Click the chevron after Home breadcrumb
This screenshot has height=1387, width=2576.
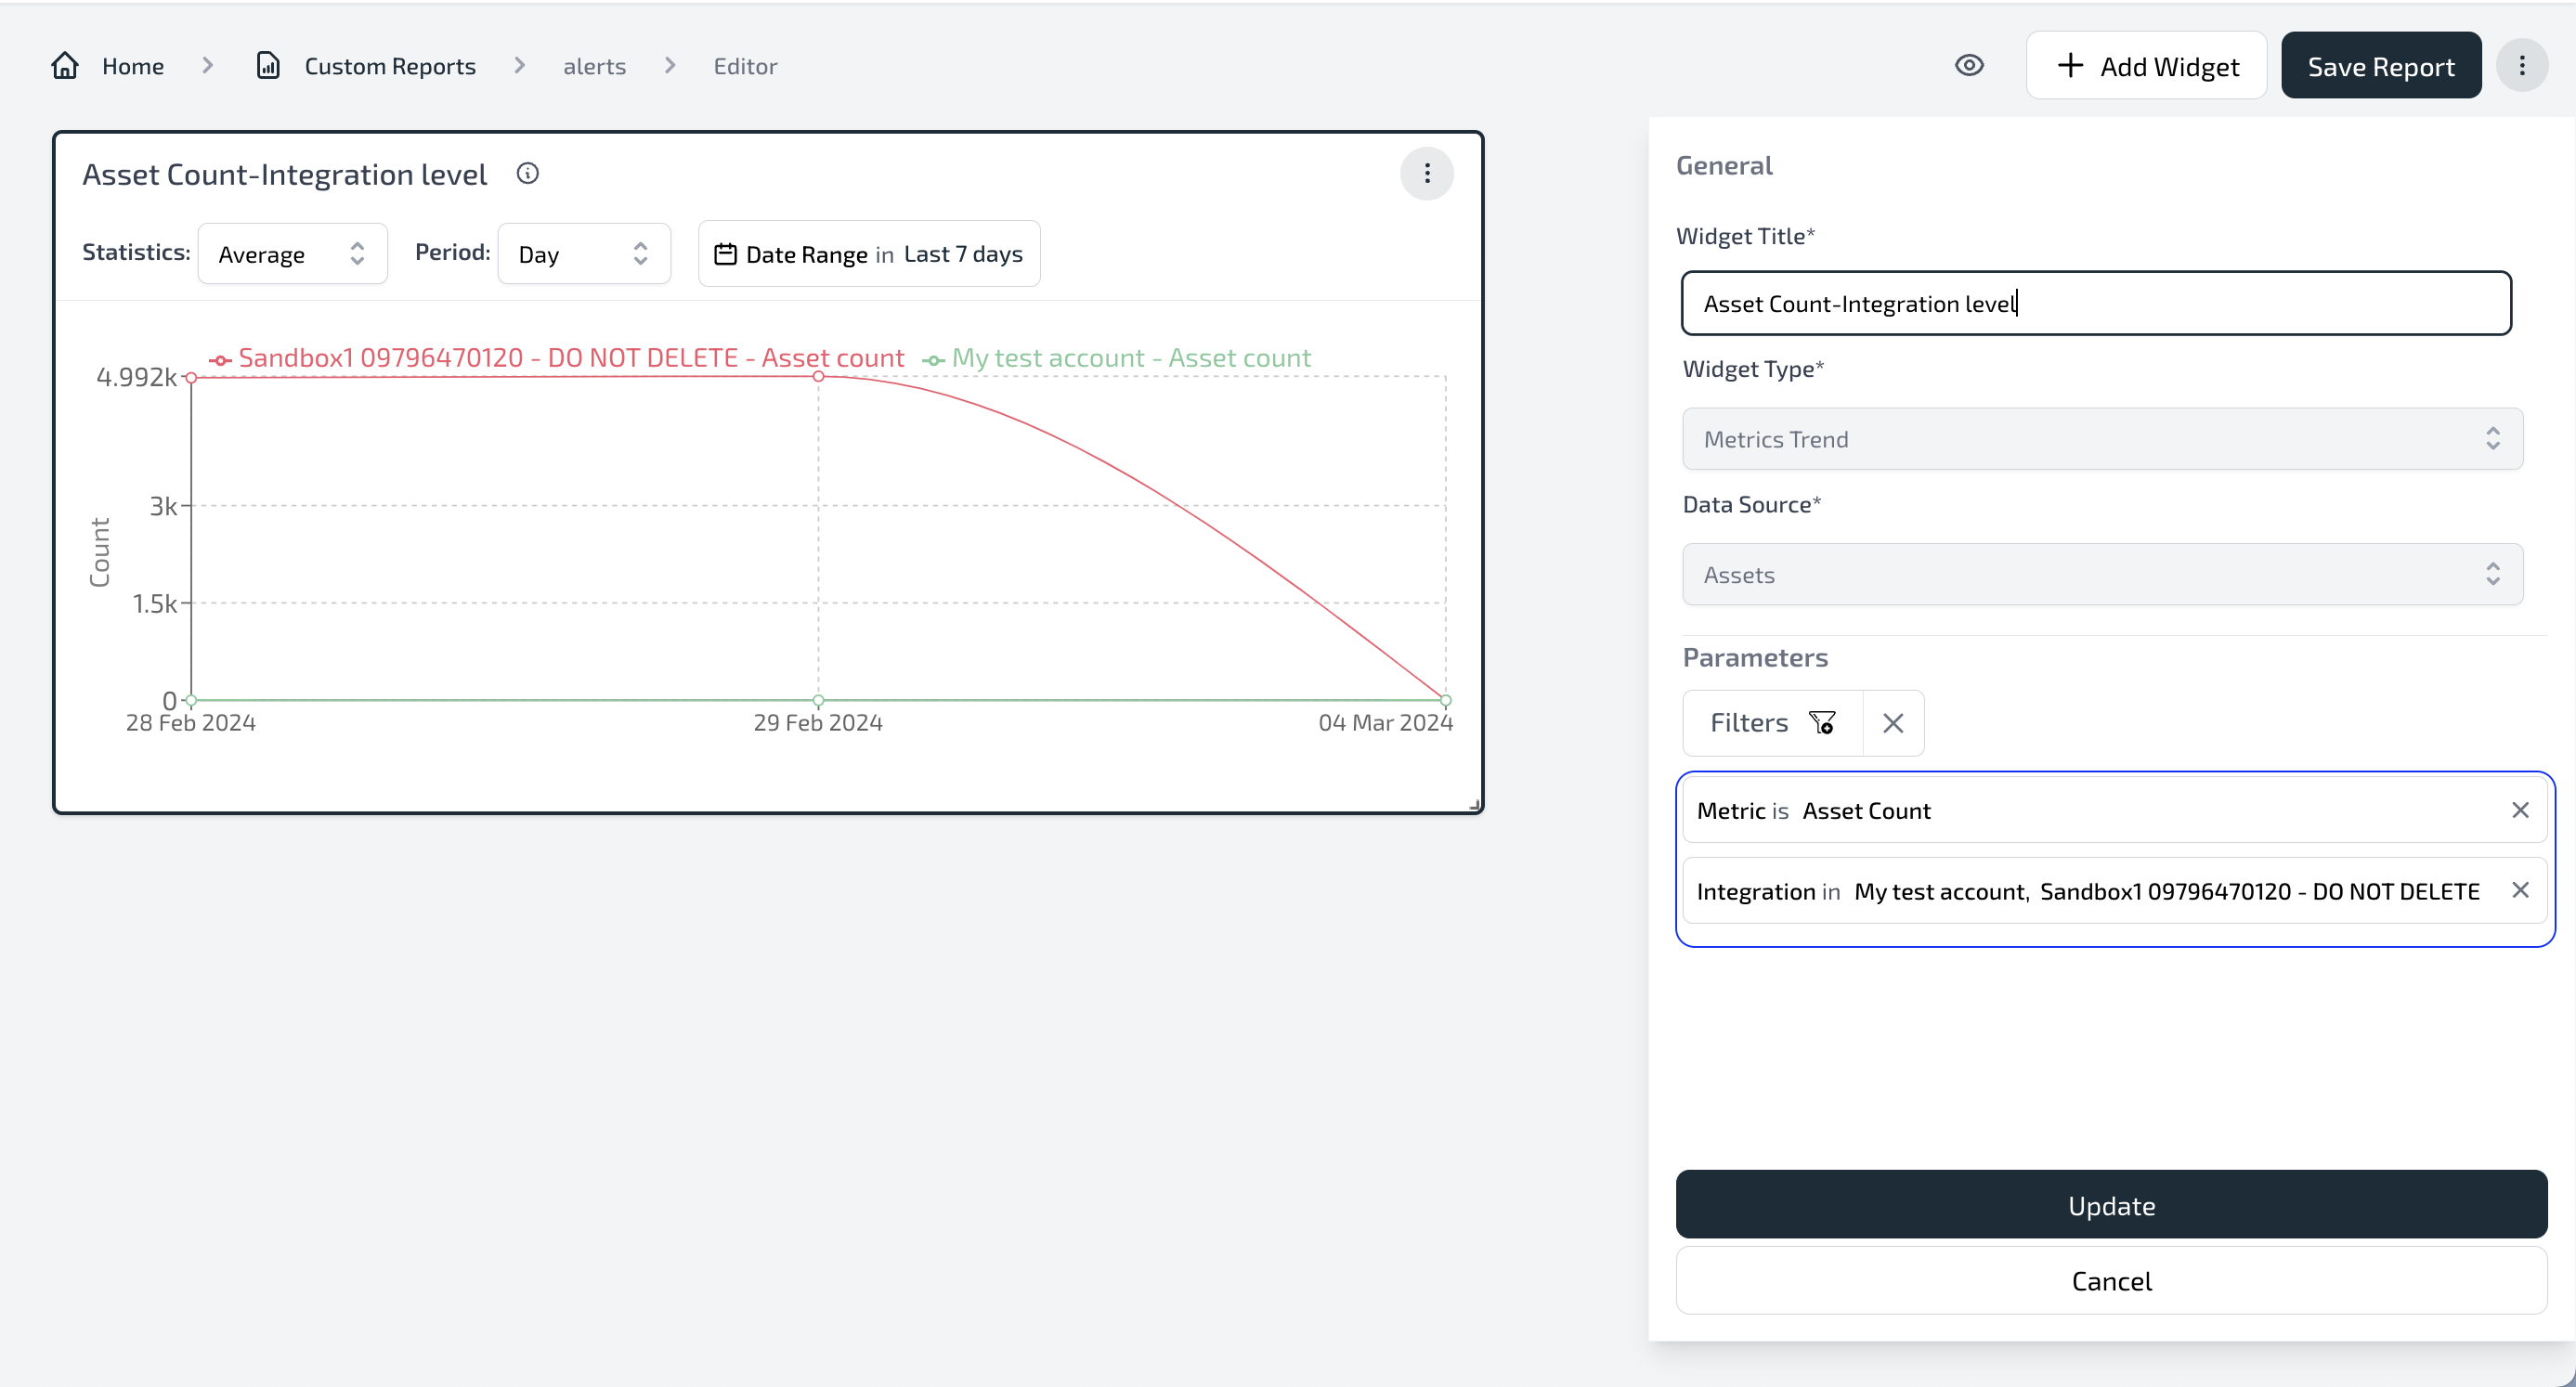(208, 65)
